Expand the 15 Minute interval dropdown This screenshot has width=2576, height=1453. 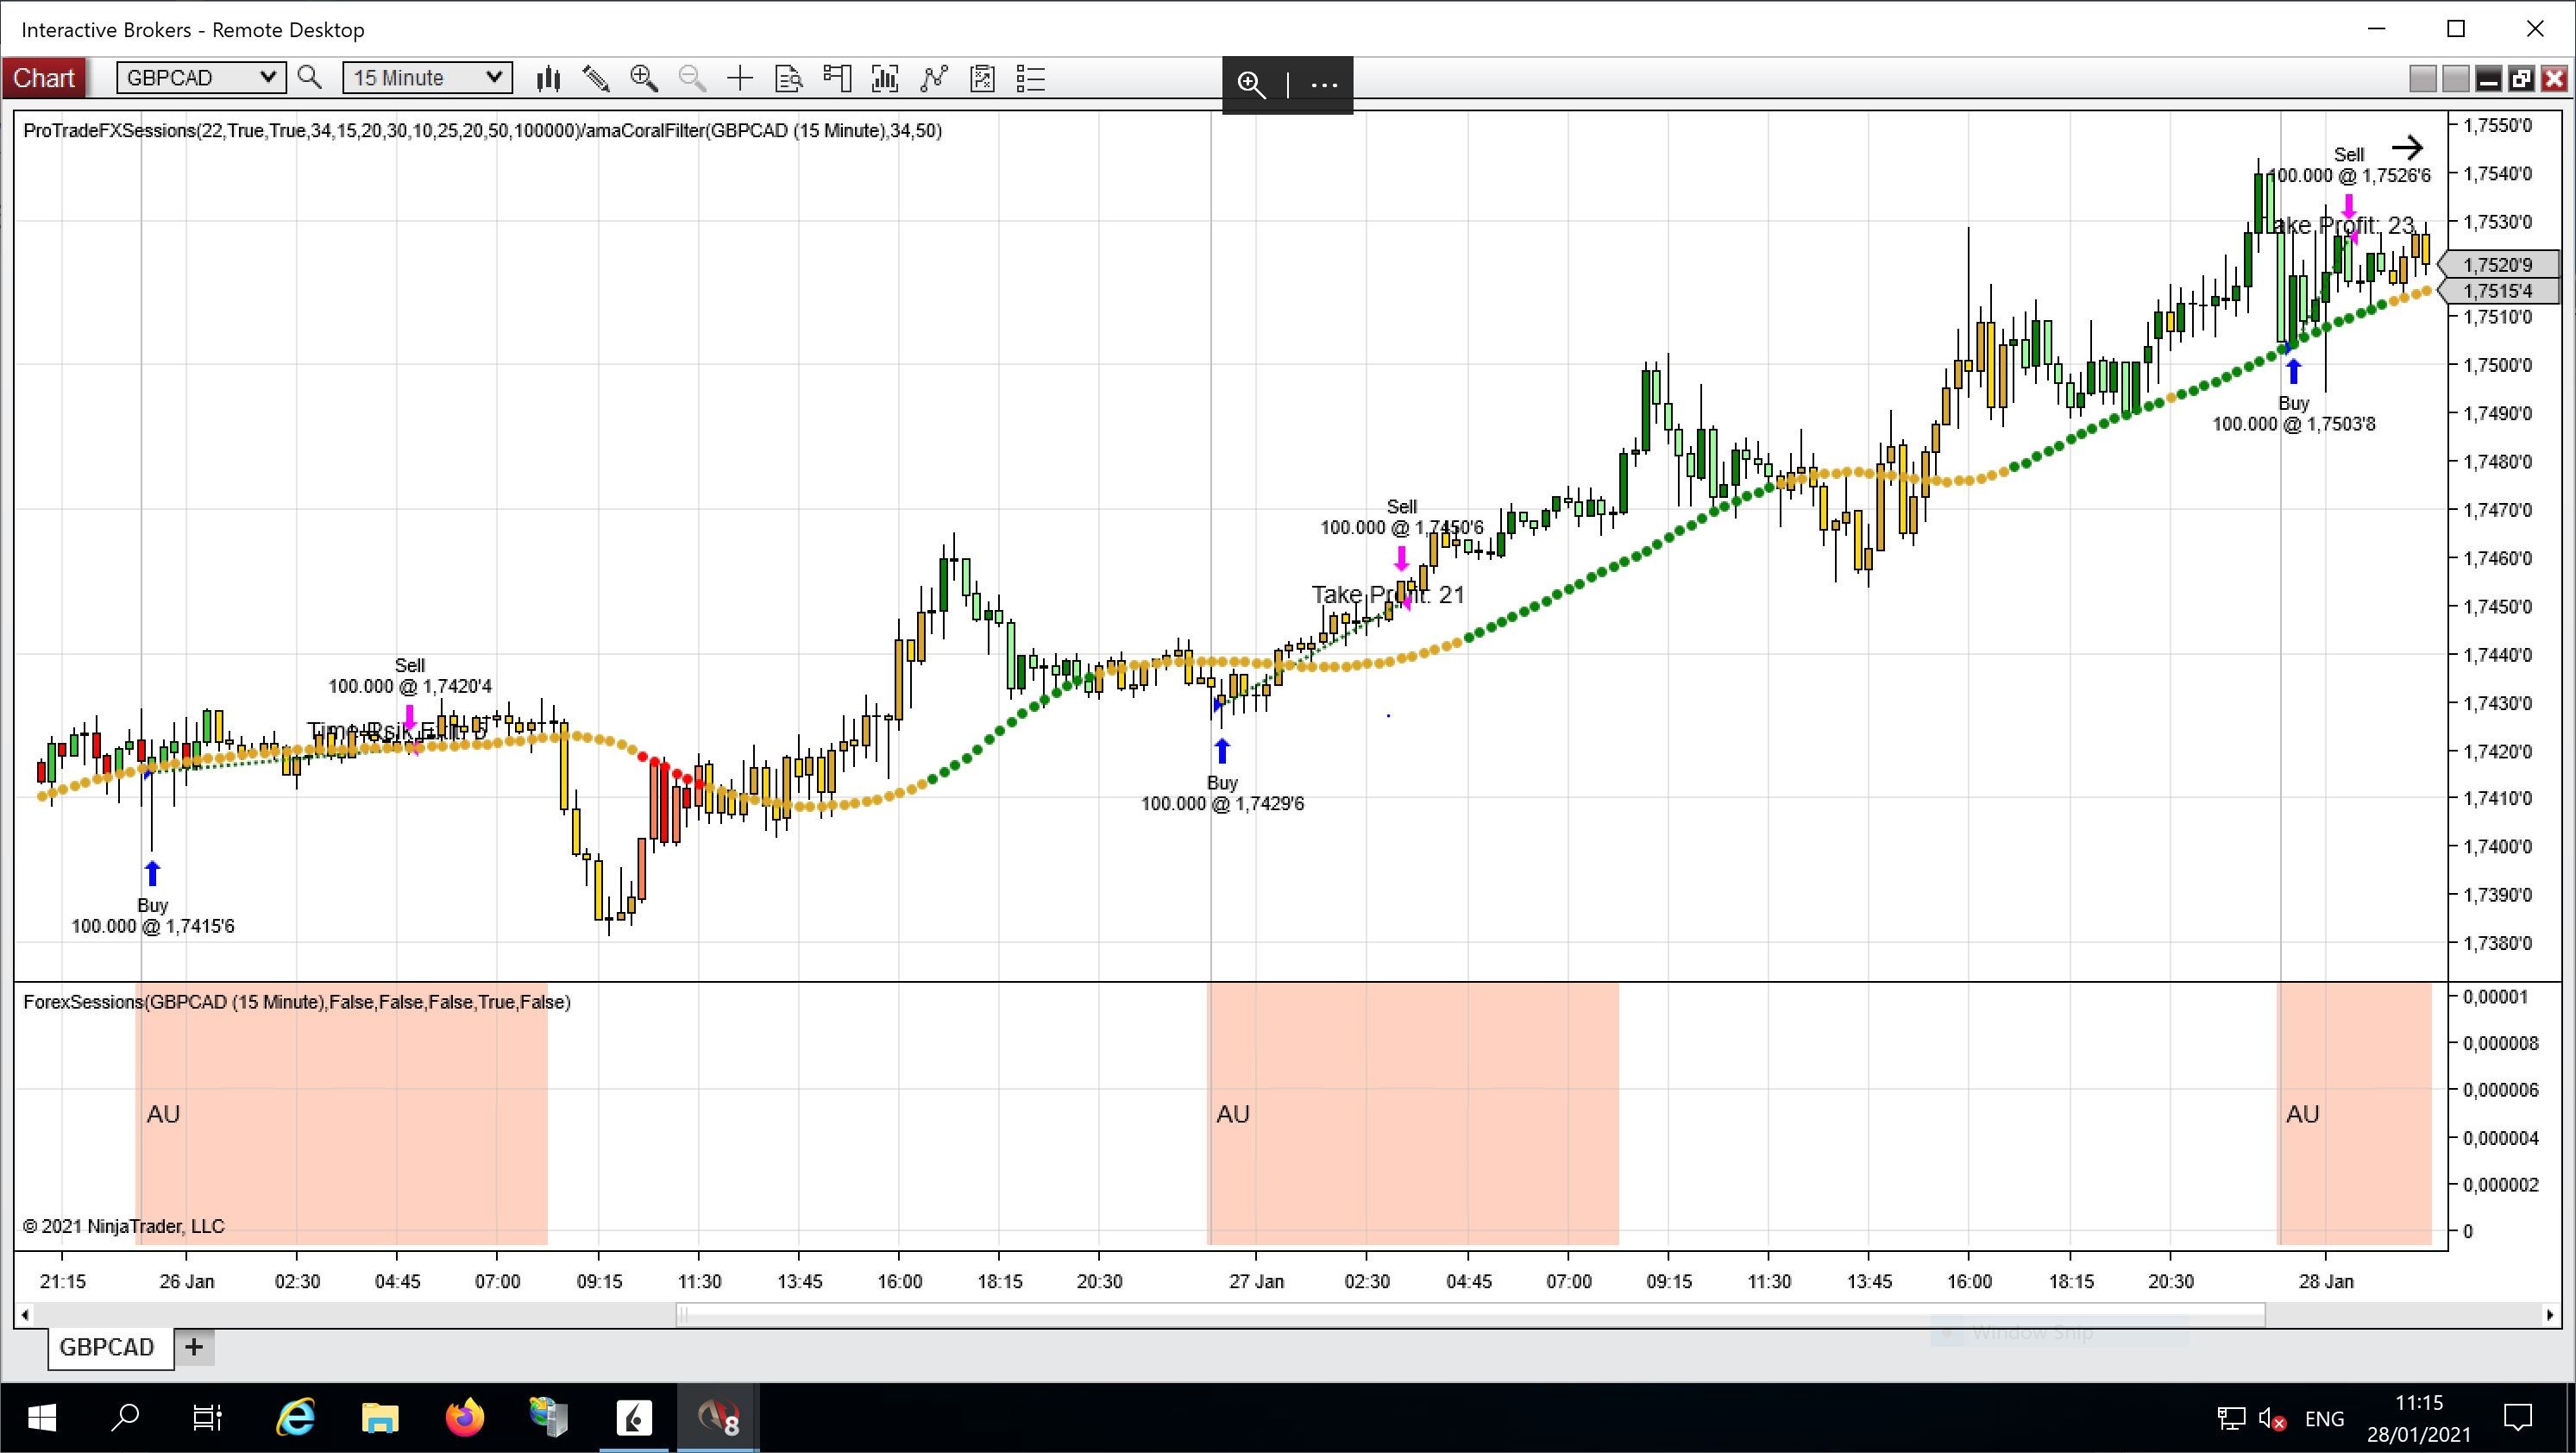[x=494, y=78]
